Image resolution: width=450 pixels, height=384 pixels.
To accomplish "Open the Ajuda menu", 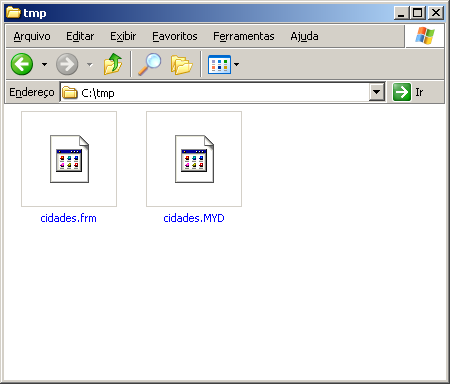I will point(304,36).
